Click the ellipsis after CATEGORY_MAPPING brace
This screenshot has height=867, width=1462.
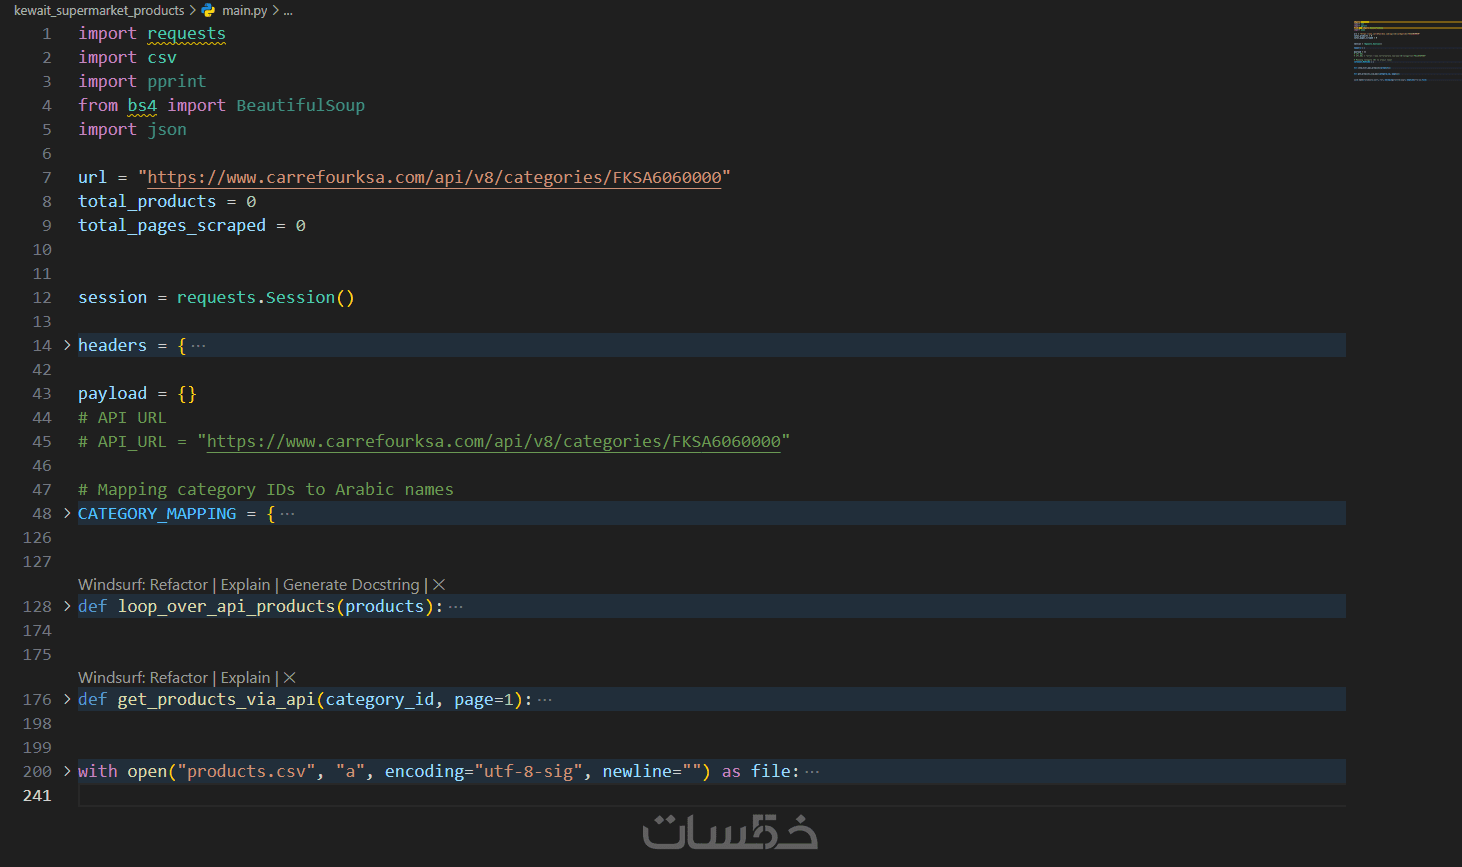tap(288, 514)
